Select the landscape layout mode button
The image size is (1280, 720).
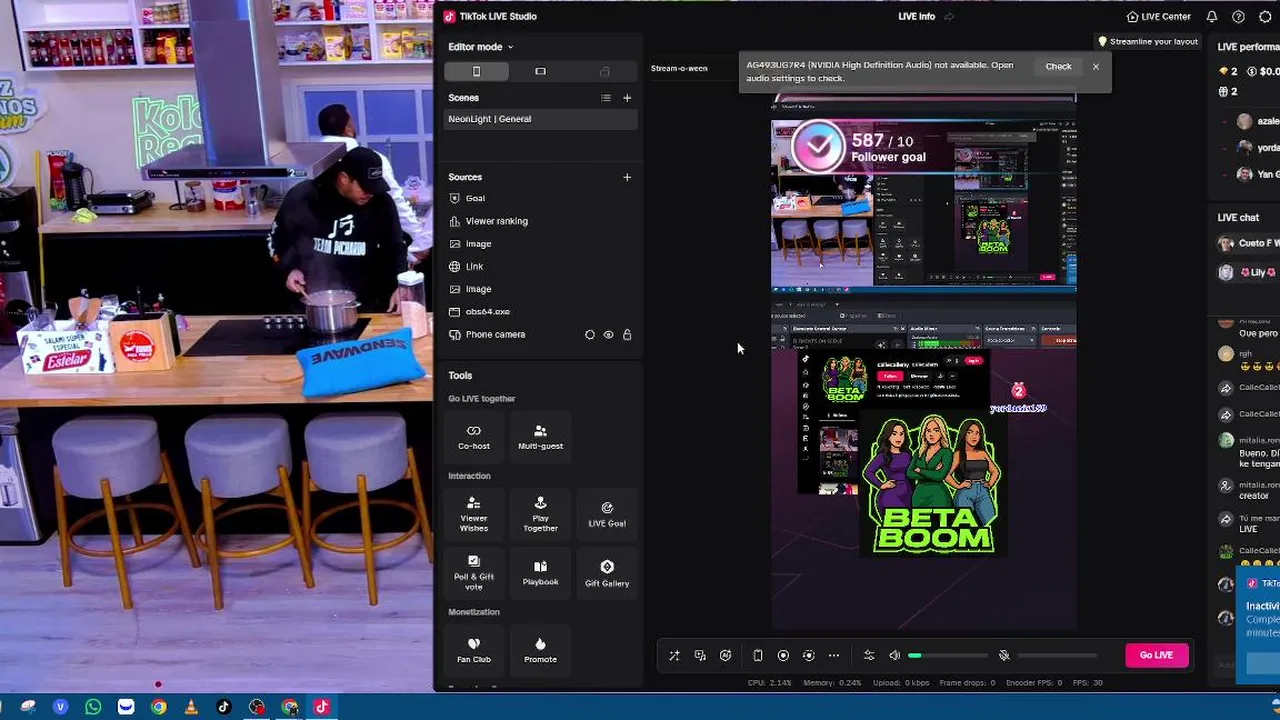click(540, 71)
